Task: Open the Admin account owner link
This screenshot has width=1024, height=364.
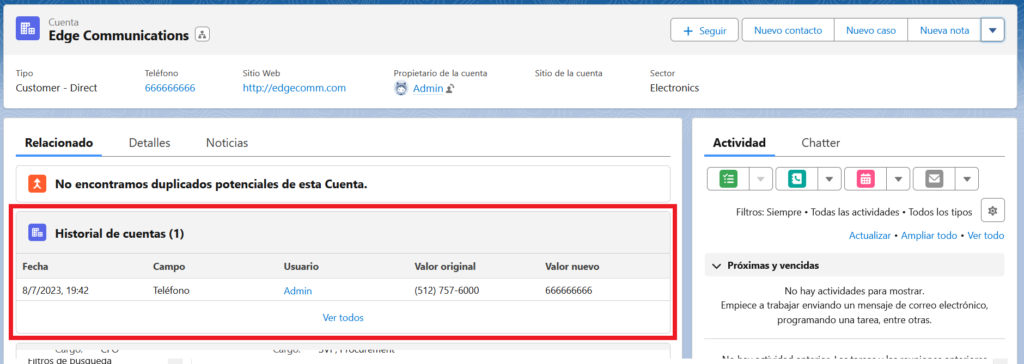Action: [x=428, y=88]
